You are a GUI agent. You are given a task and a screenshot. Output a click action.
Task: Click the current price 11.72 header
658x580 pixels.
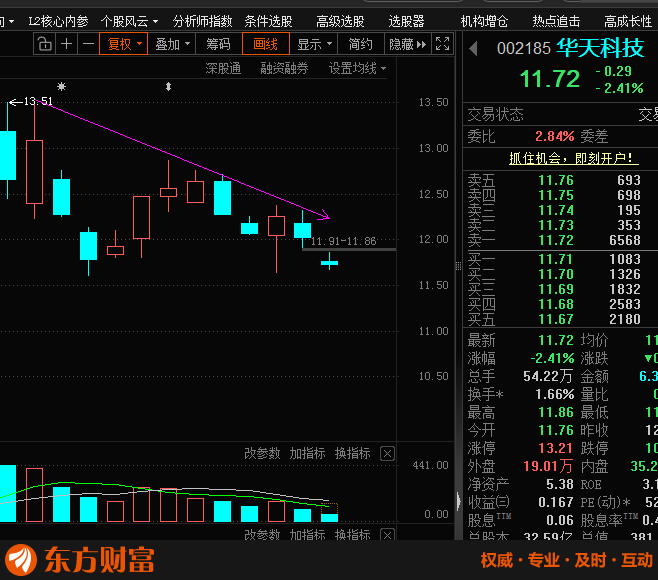pos(550,79)
